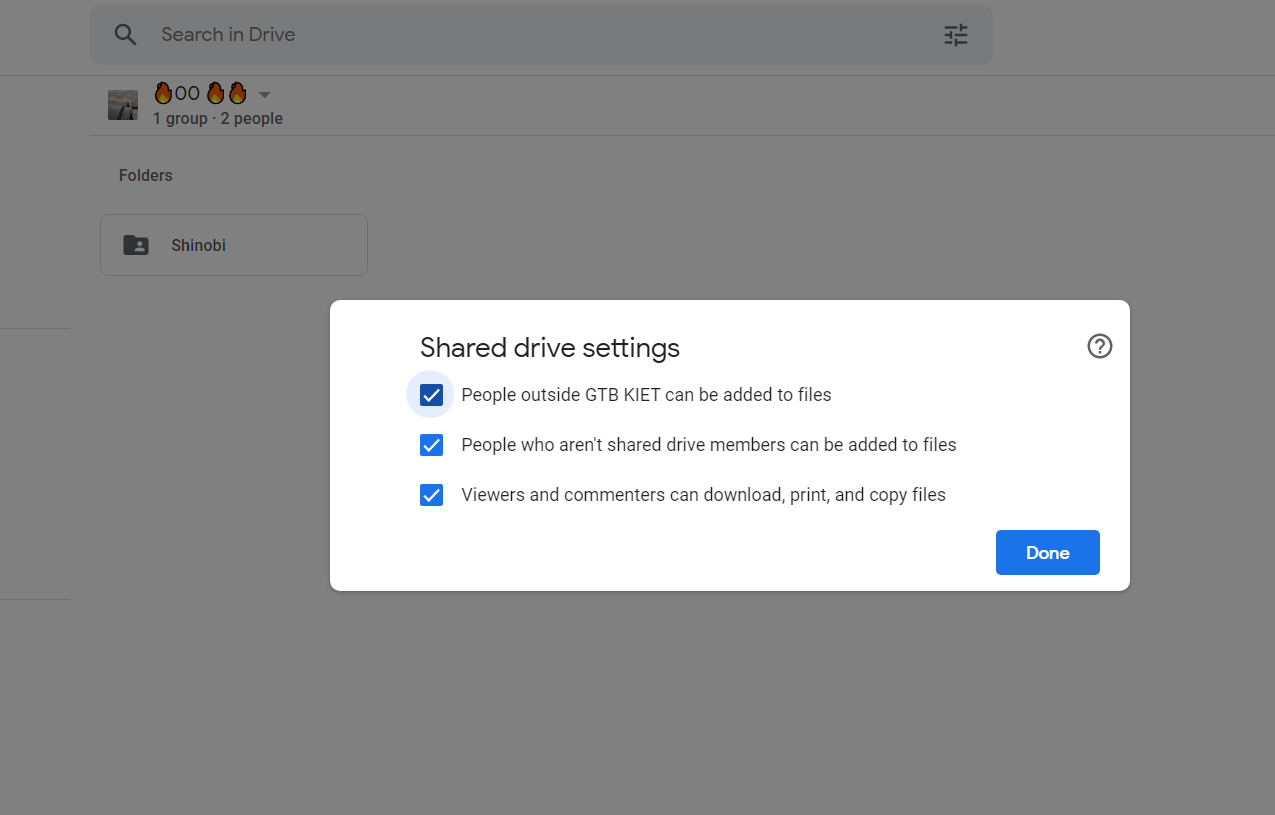Click the Shared drive settings dialog title
The width and height of the screenshot is (1275, 815).
(550, 348)
